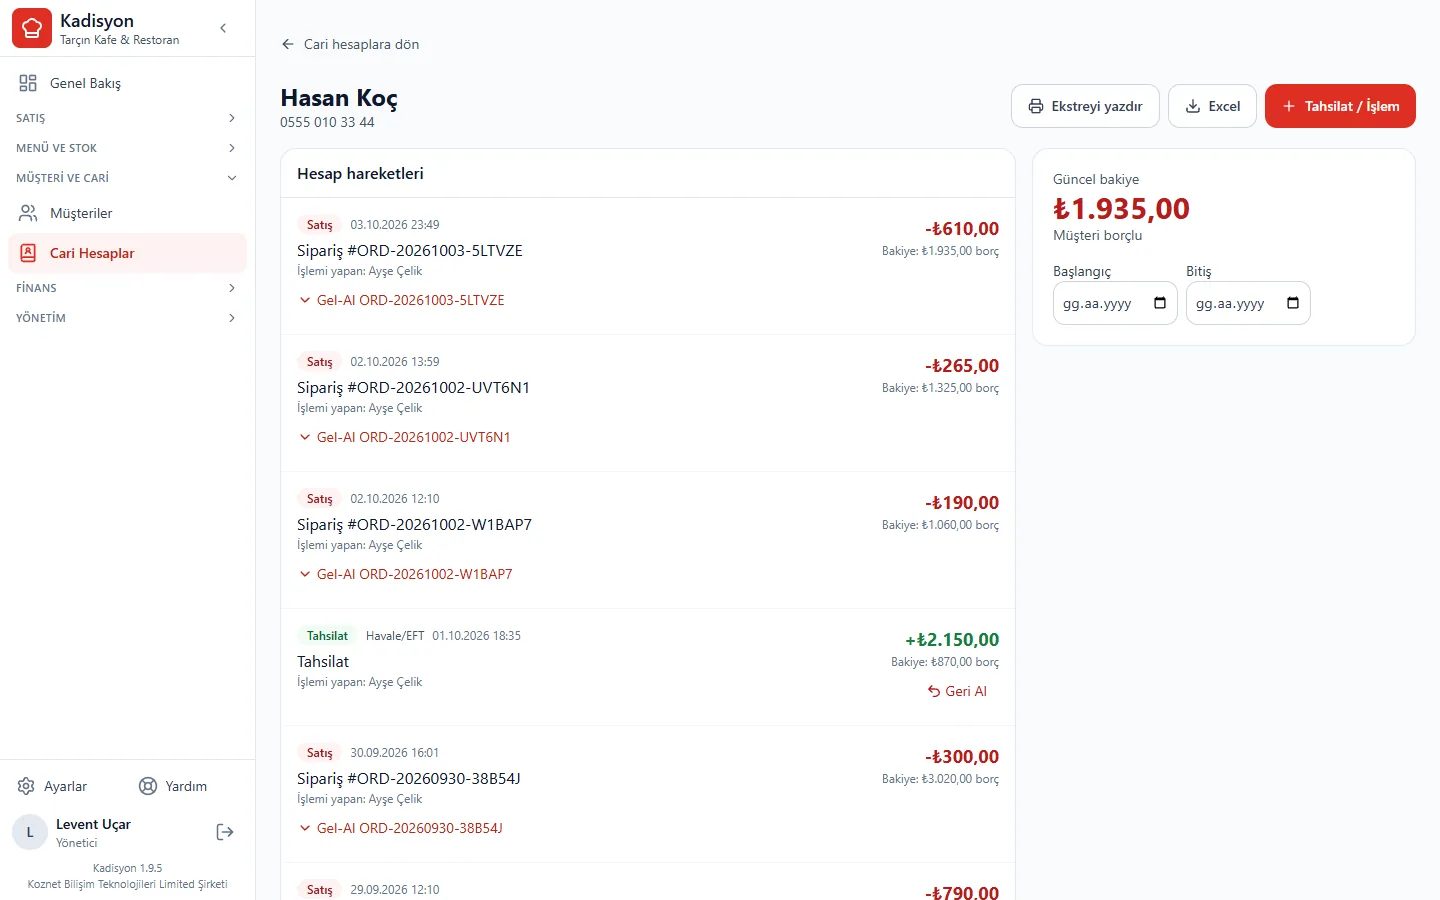1440x900 pixels.
Task: Click Sipariş #ORD-20261002-UVT6N1 title
Action: click(x=413, y=387)
